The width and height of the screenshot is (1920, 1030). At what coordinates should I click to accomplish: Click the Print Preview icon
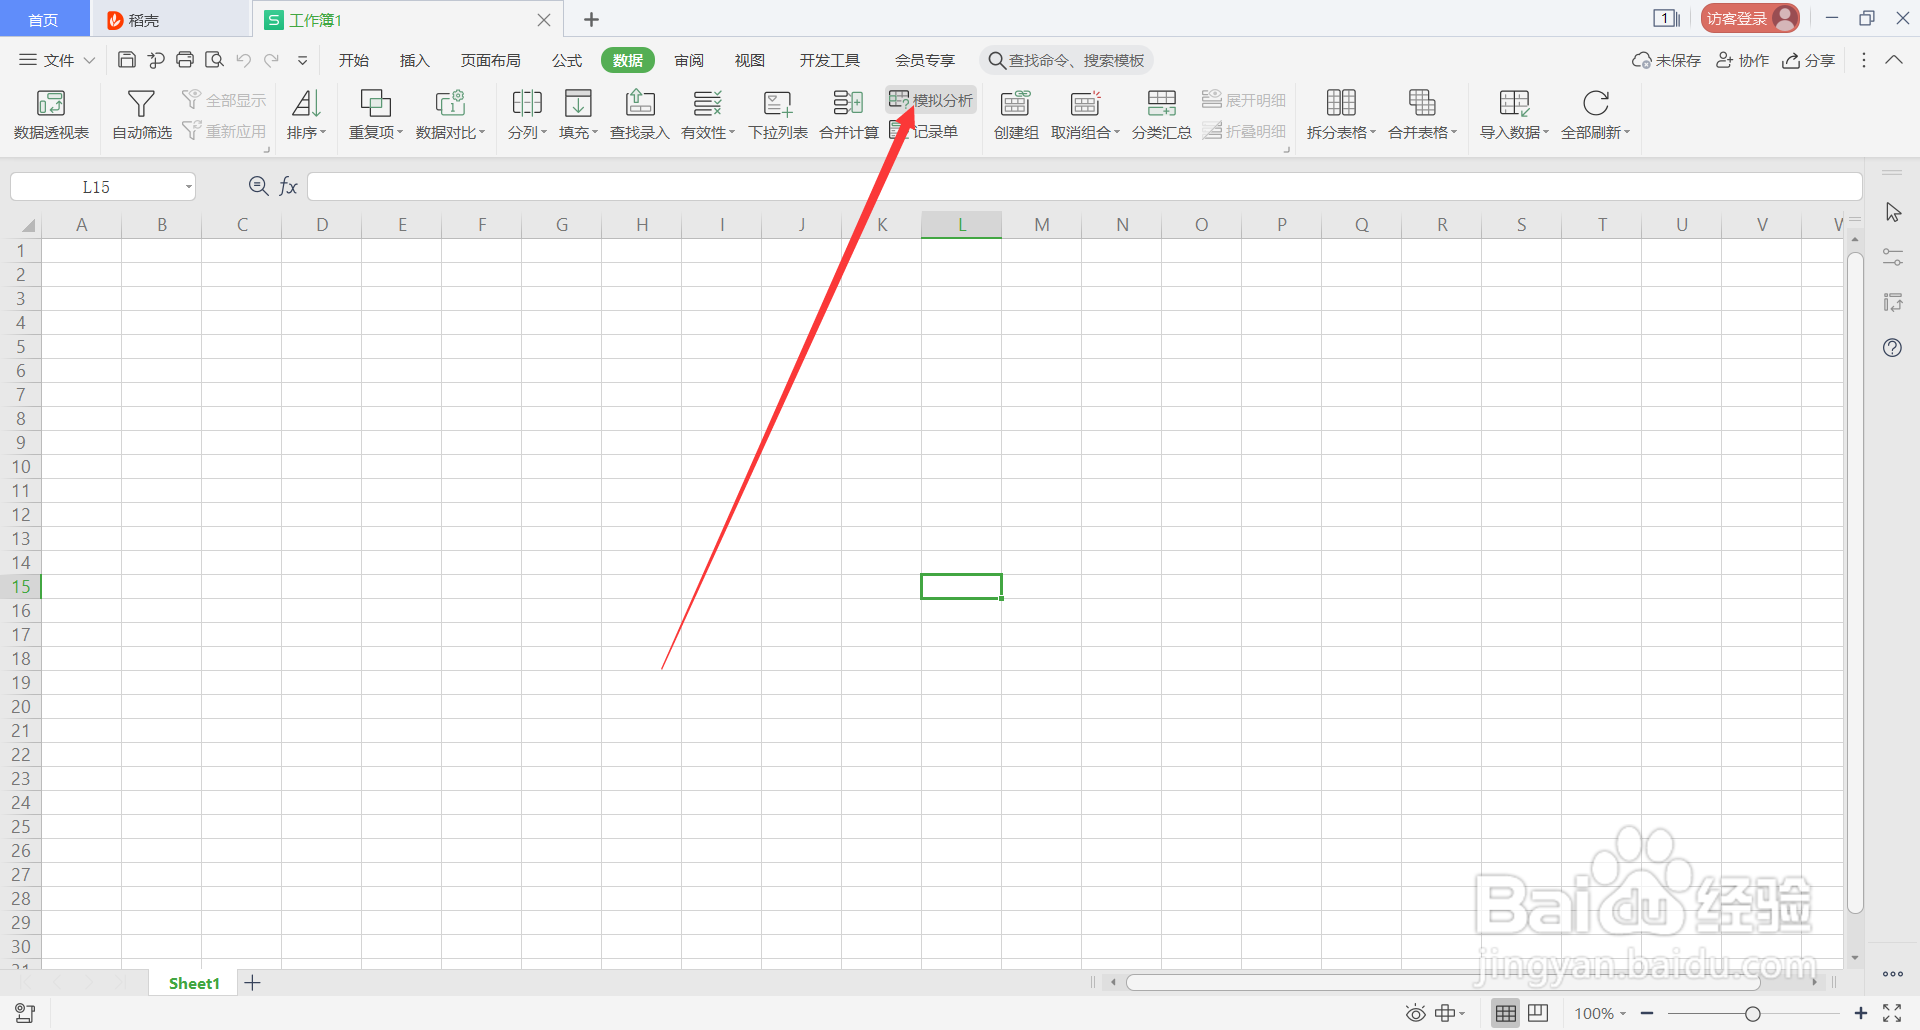coord(214,60)
